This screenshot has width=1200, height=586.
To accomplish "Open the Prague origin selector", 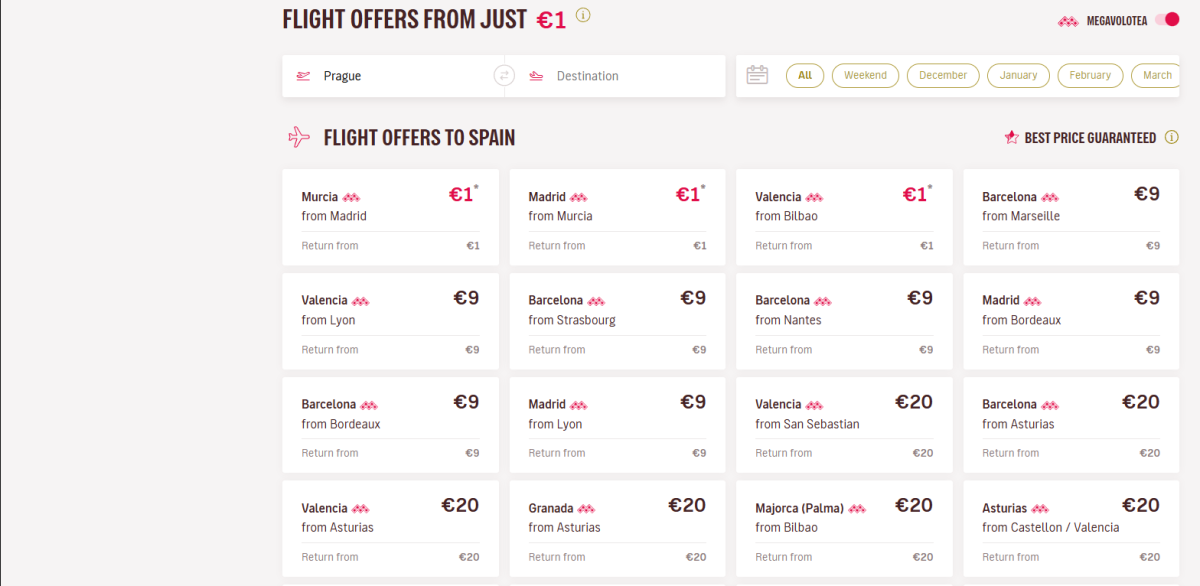I will tap(393, 76).
